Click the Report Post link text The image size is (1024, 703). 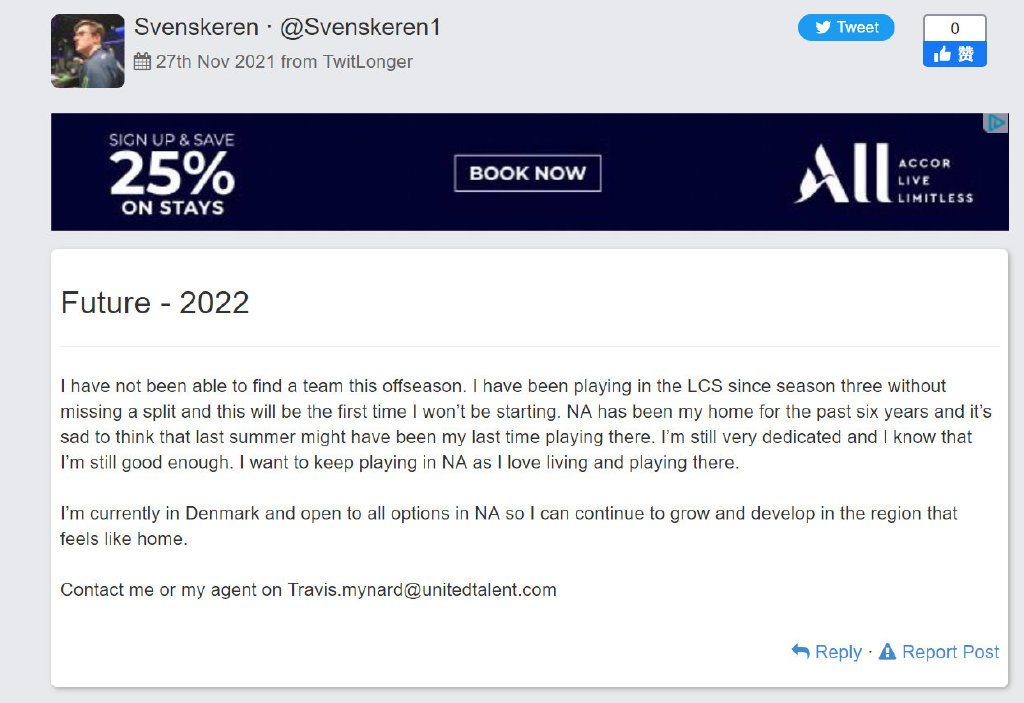pos(950,652)
